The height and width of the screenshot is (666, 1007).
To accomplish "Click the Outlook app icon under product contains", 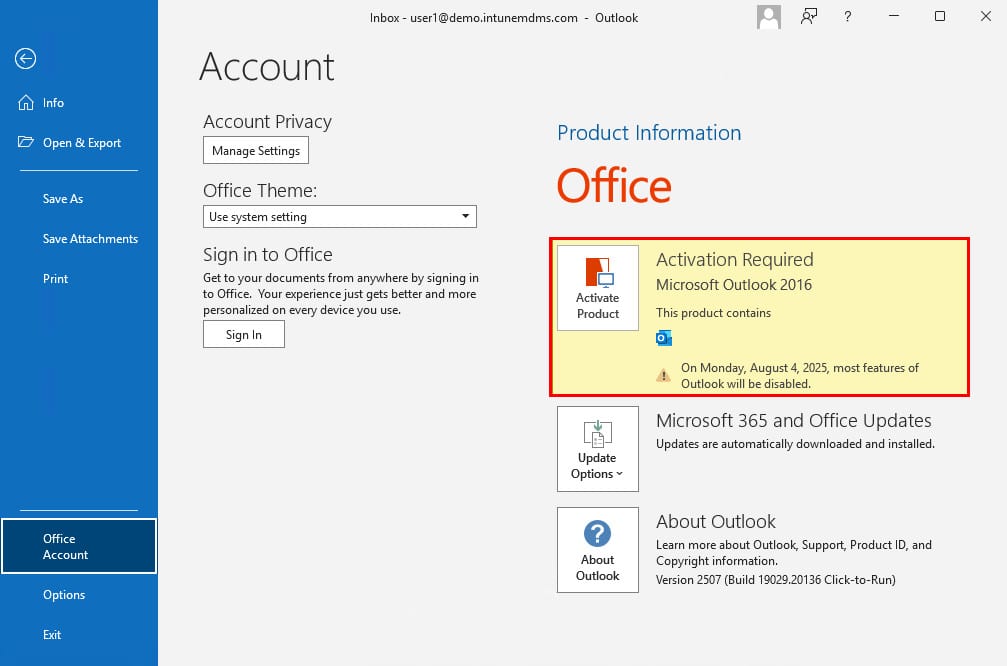I will (x=664, y=338).
